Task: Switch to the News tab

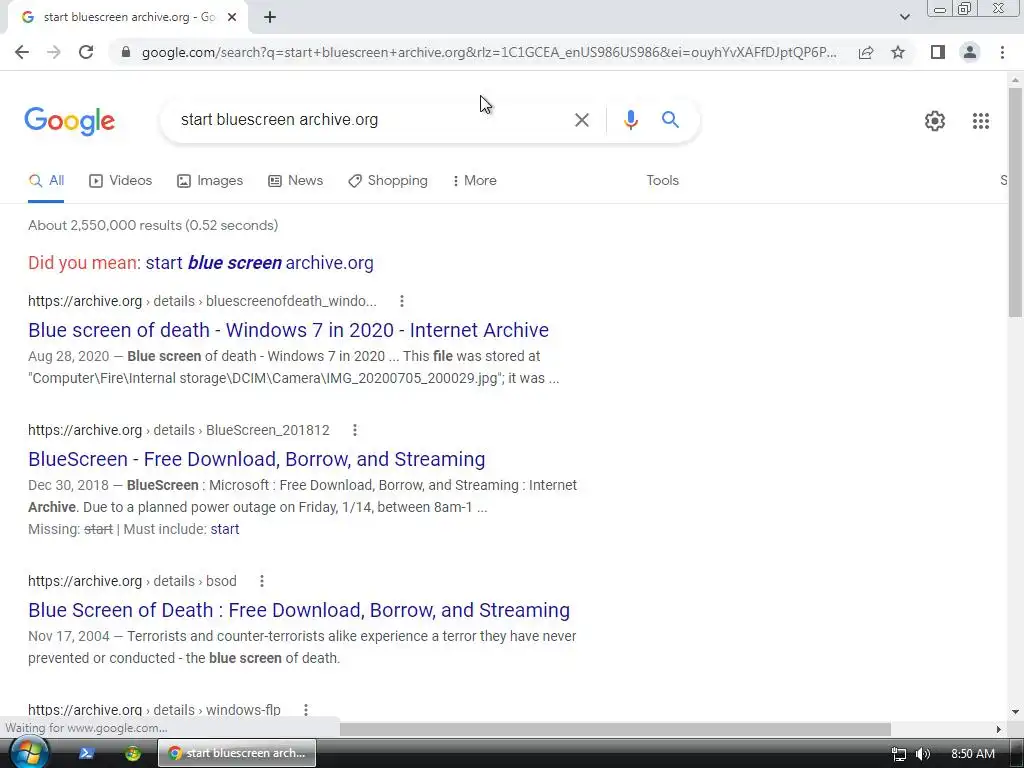Action: point(296,181)
